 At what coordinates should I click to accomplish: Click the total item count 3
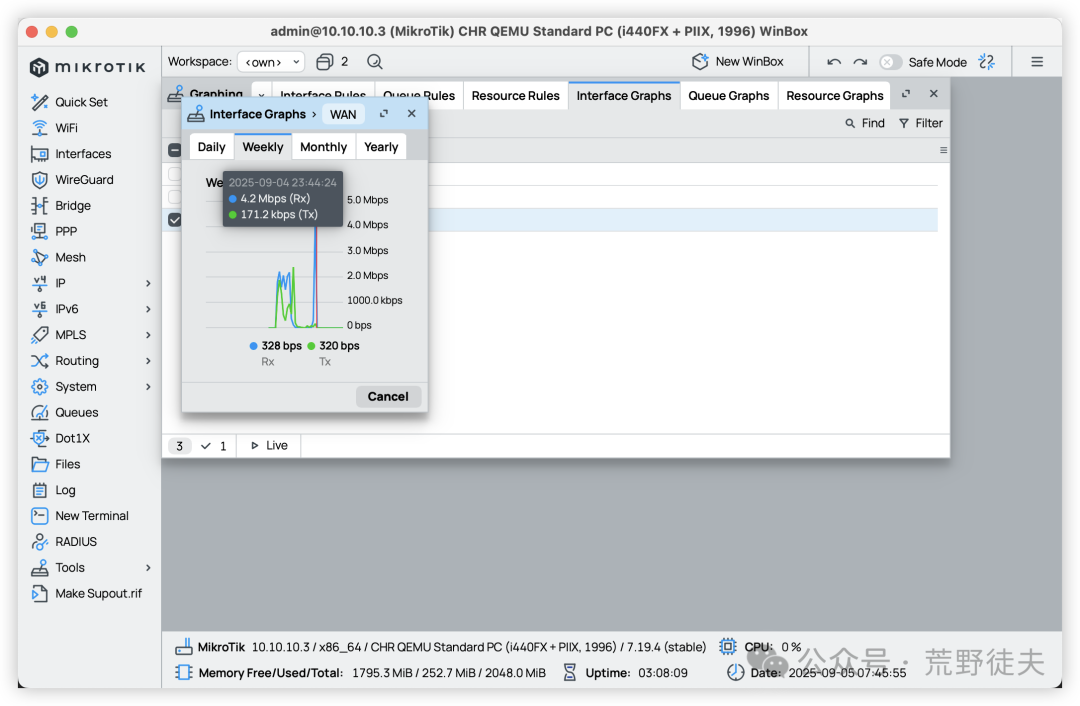pos(180,446)
